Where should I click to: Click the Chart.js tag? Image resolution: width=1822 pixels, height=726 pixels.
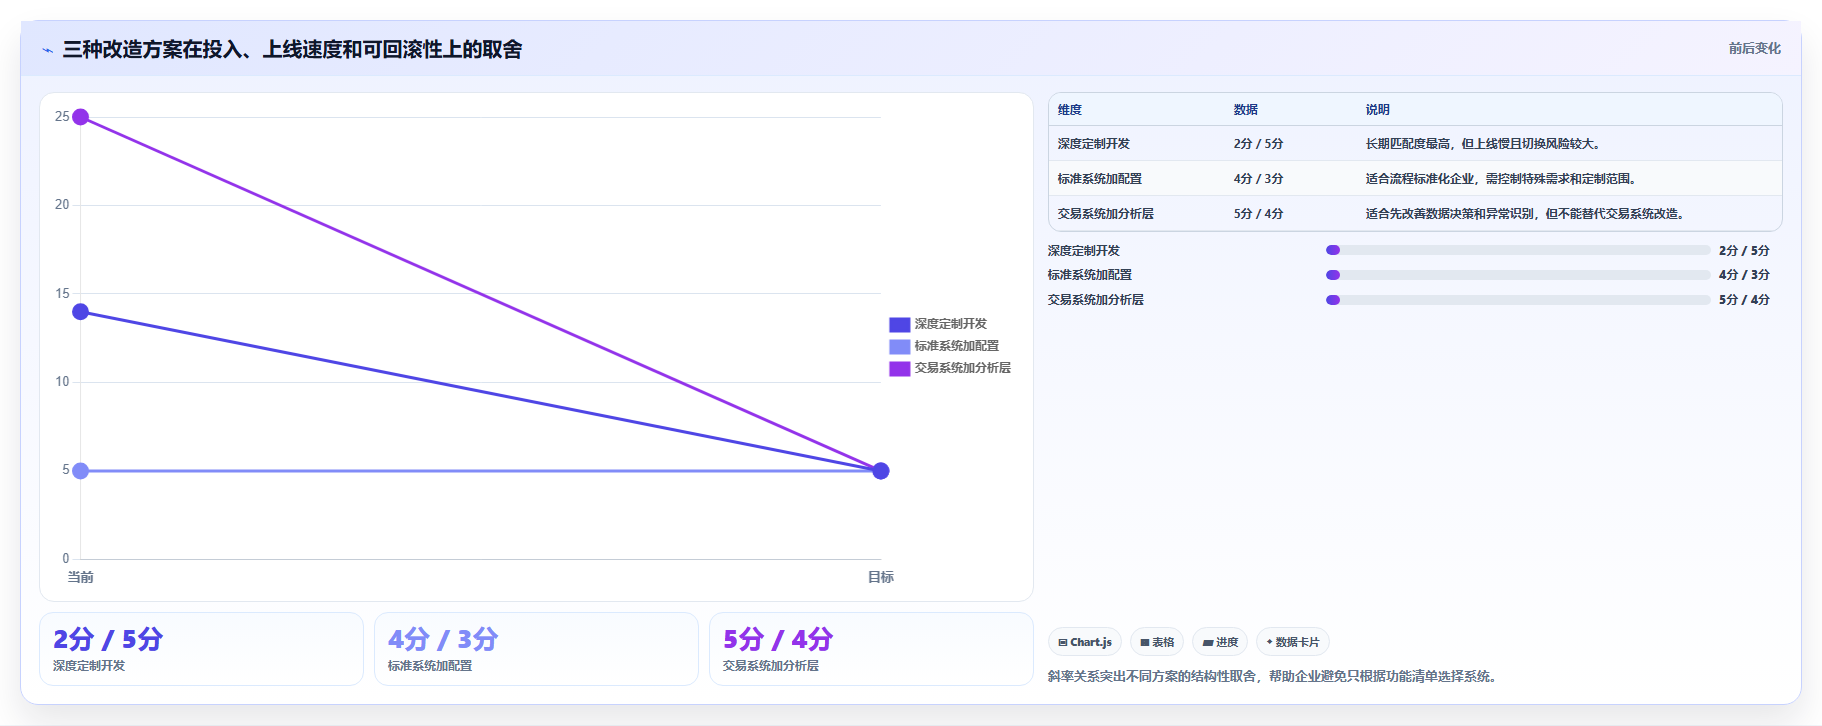[x=1085, y=642]
